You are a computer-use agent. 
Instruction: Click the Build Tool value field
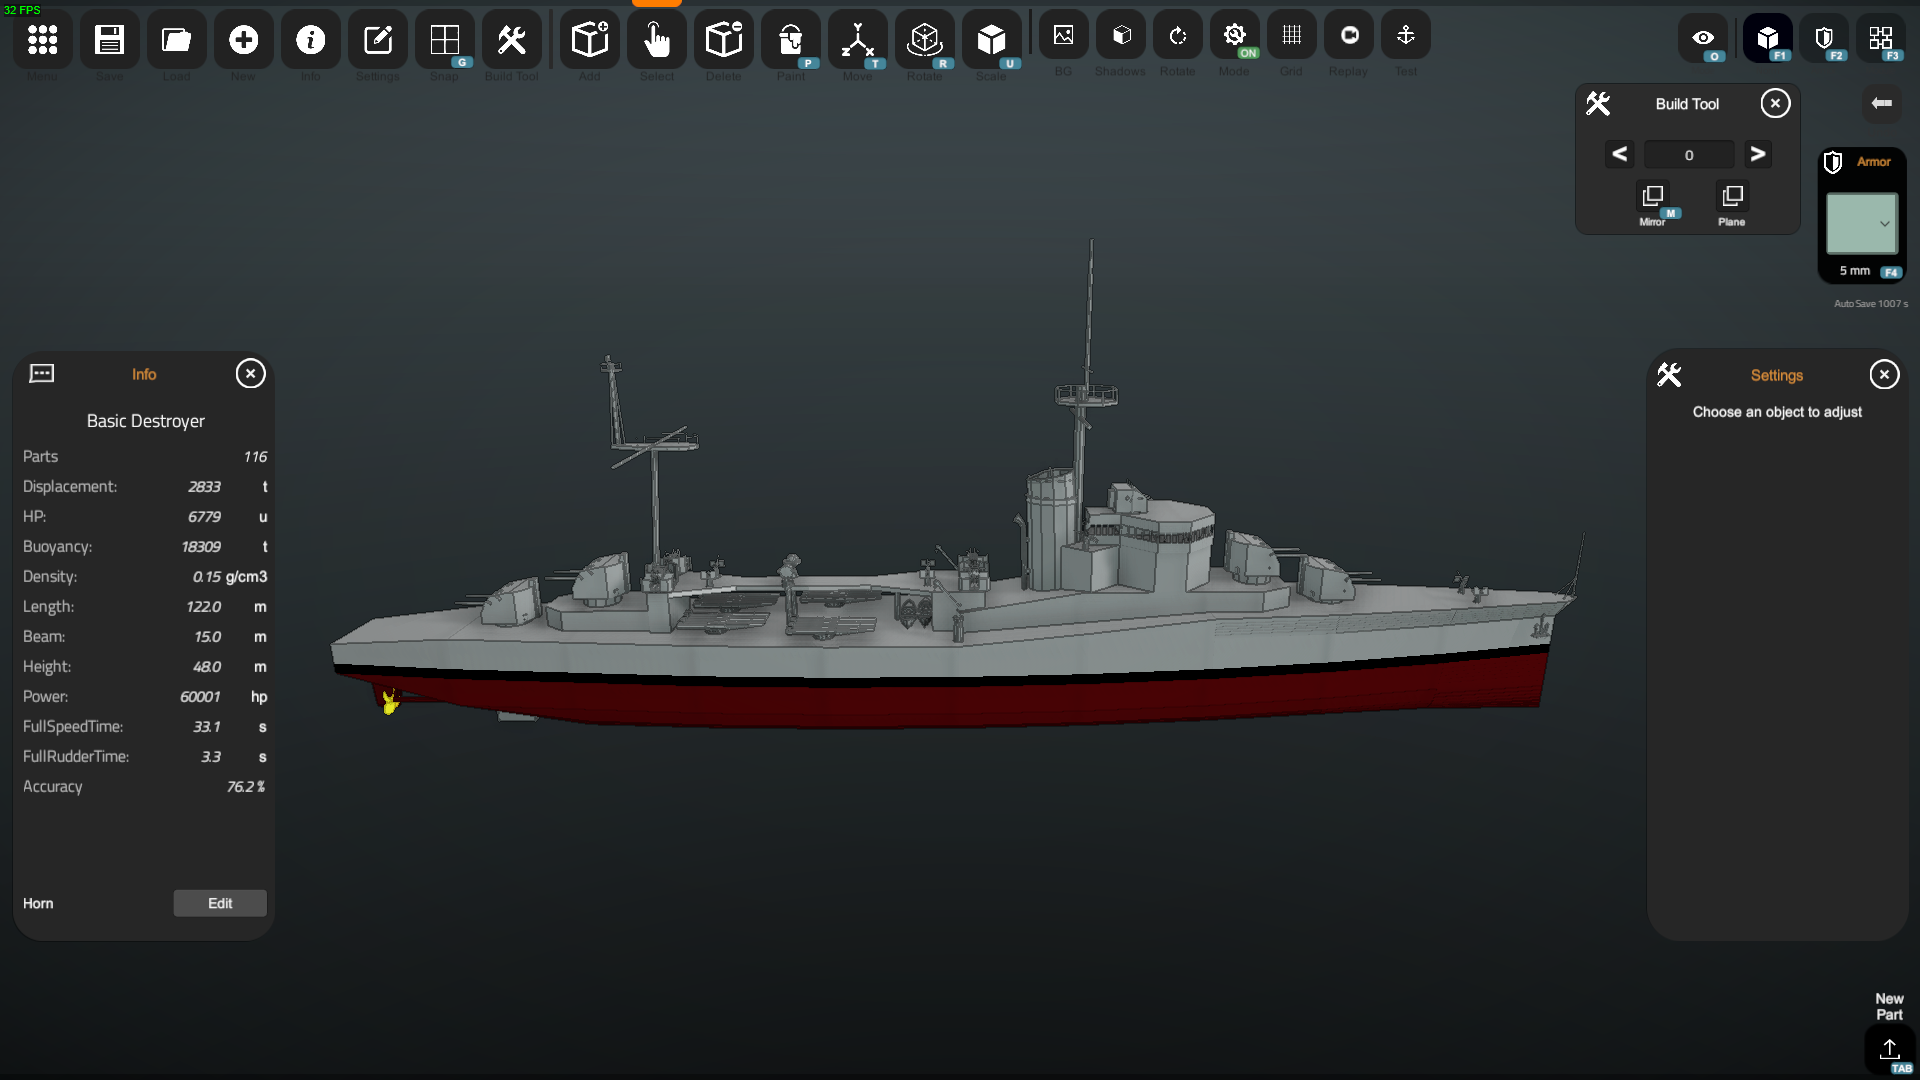[x=1688, y=155]
